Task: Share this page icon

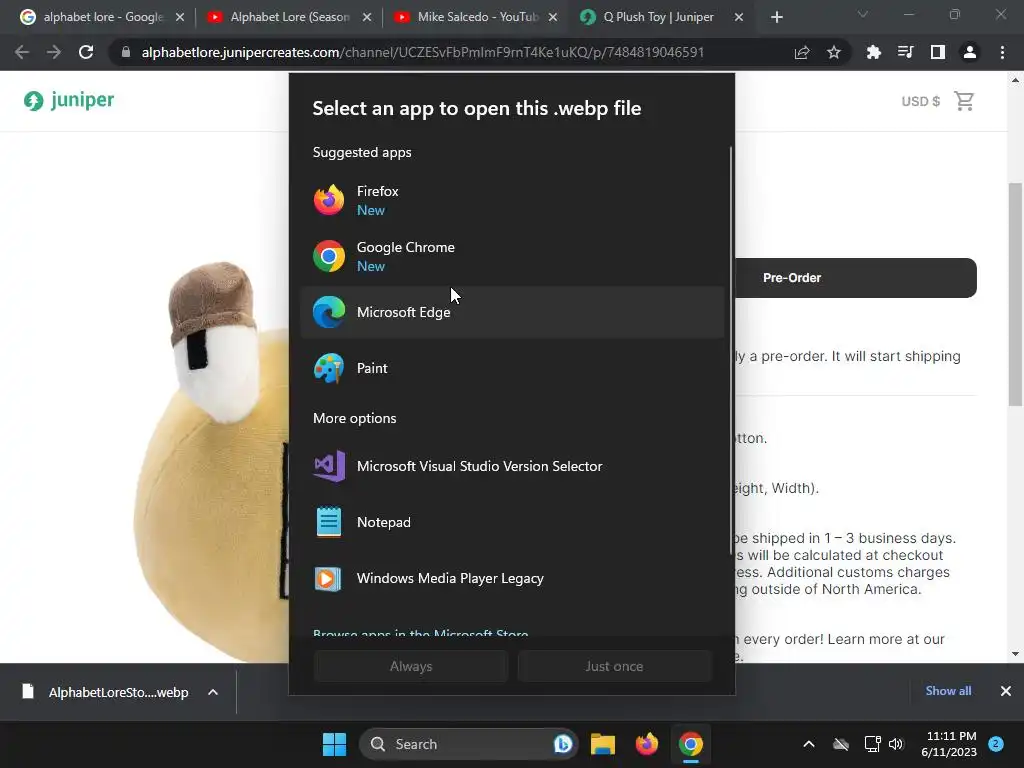Action: point(802,52)
